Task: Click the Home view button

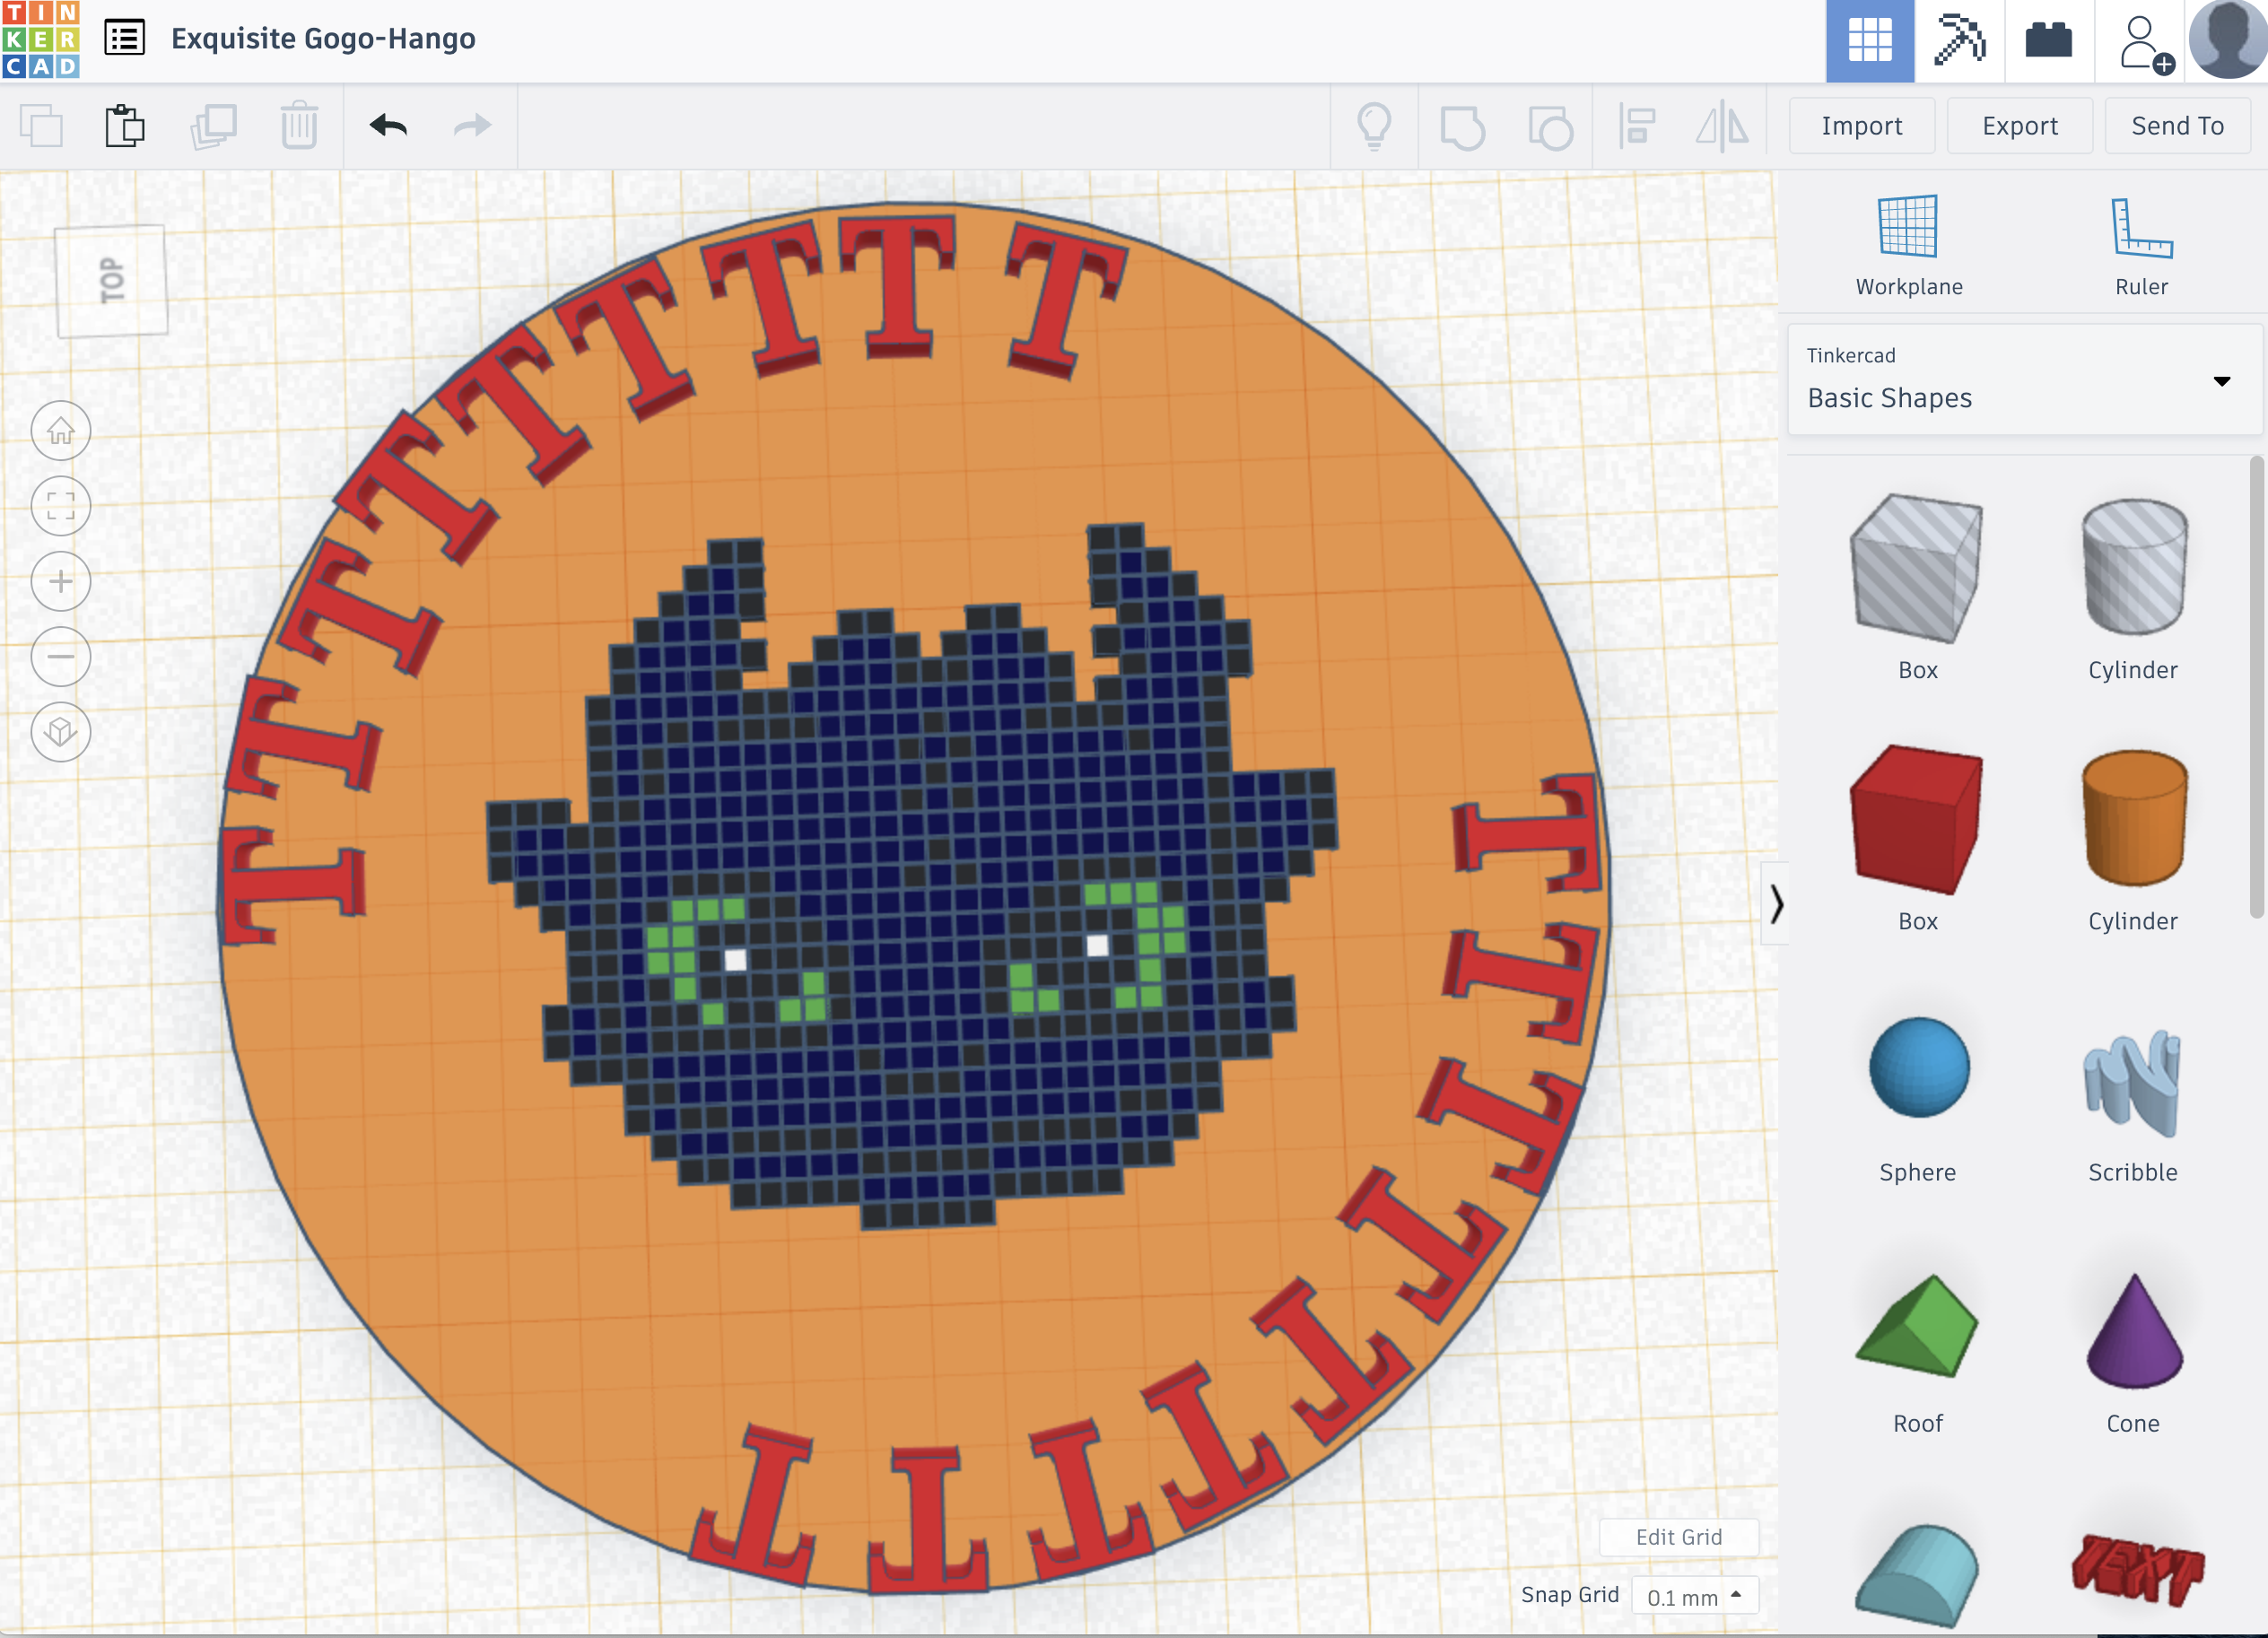Action: tap(61, 430)
